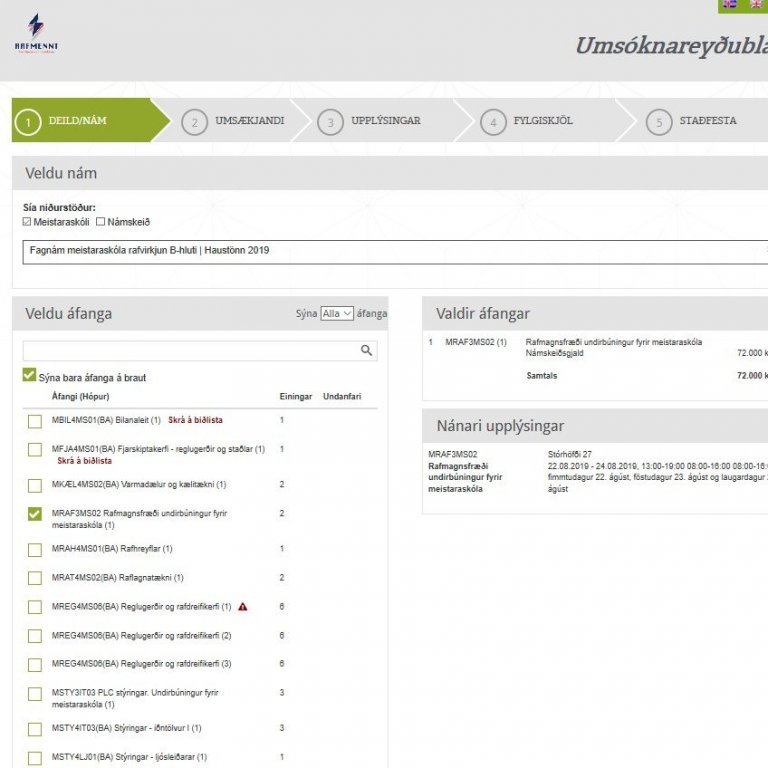Jump to the Fylgiskjöl step
The height and width of the screenshot is (768, 768).
(x=530, y=121)
